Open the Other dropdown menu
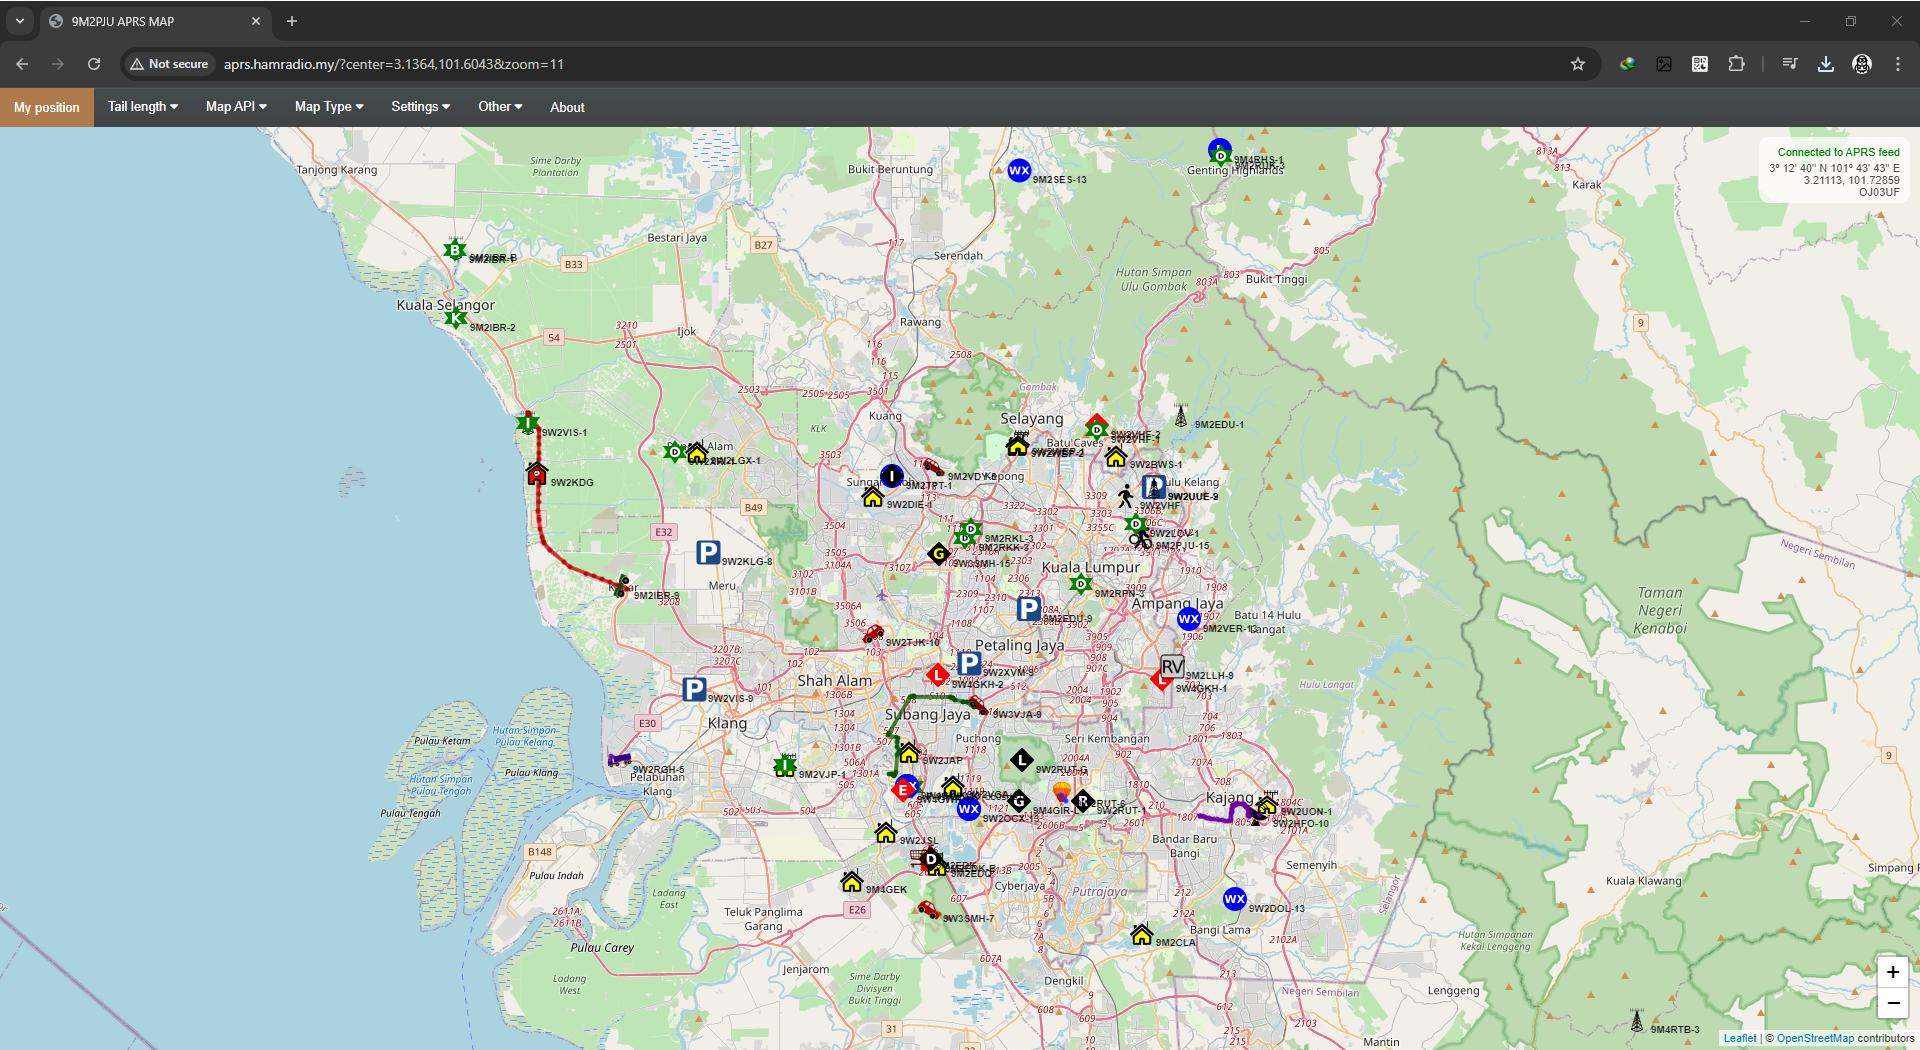The width and height of the screenshot is (1920, 1050). 499,107
